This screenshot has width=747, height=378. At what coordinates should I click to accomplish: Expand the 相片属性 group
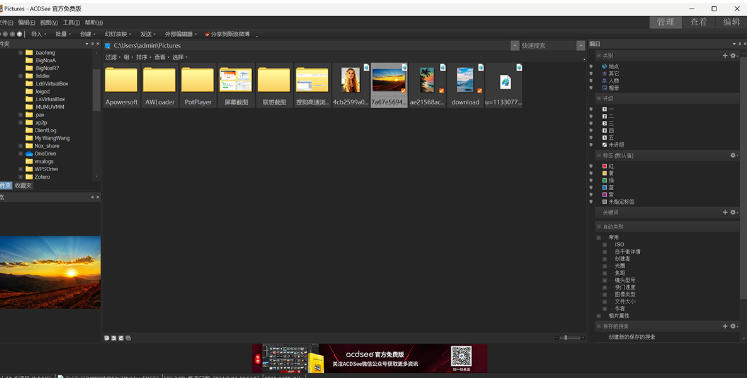[x=599, y=316]
